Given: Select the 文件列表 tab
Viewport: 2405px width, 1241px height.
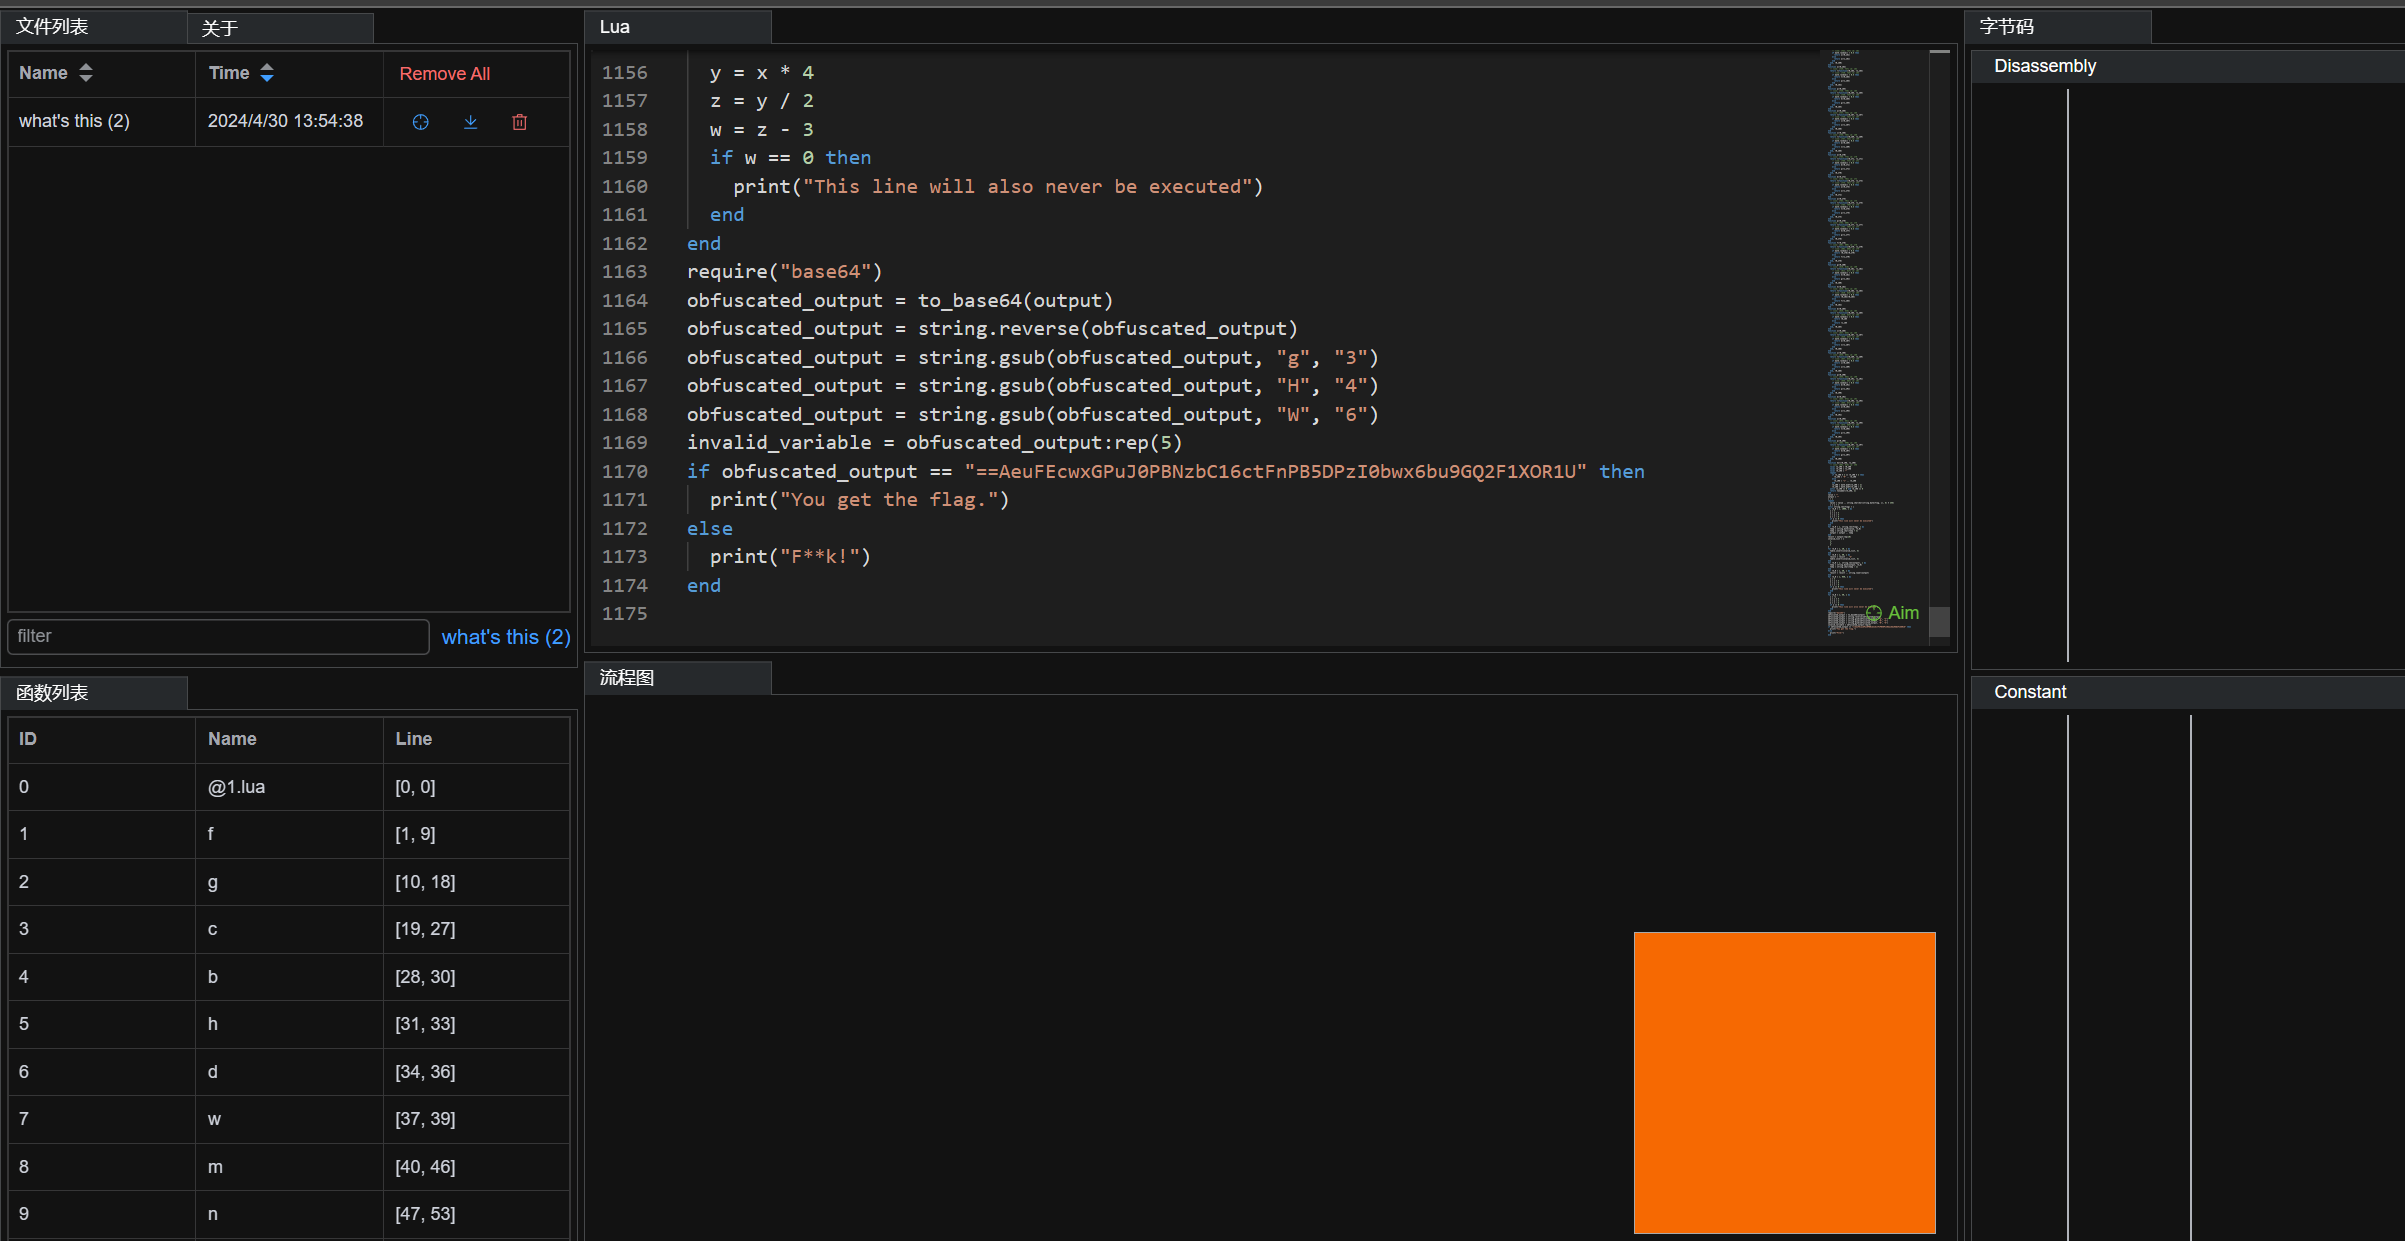Looking at the screenshot, I should pyautogui.click(x=52, y=27).
